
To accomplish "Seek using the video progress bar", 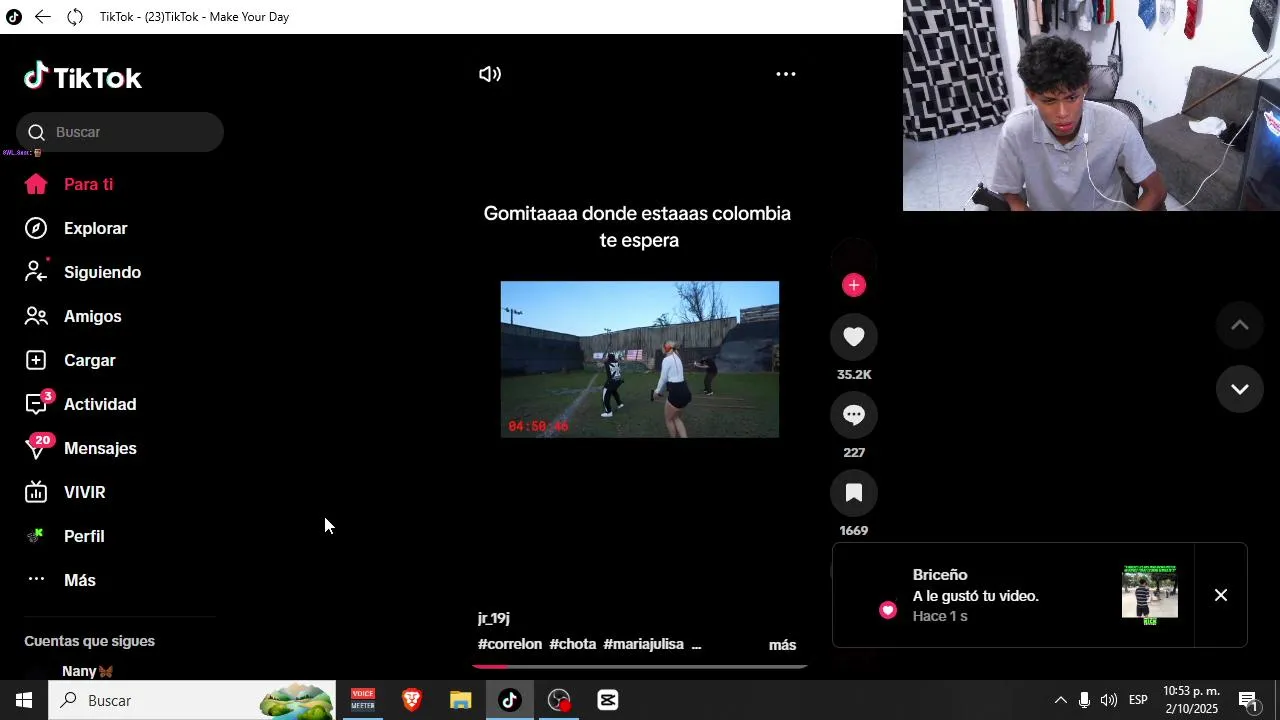I will tap(640, 665).
